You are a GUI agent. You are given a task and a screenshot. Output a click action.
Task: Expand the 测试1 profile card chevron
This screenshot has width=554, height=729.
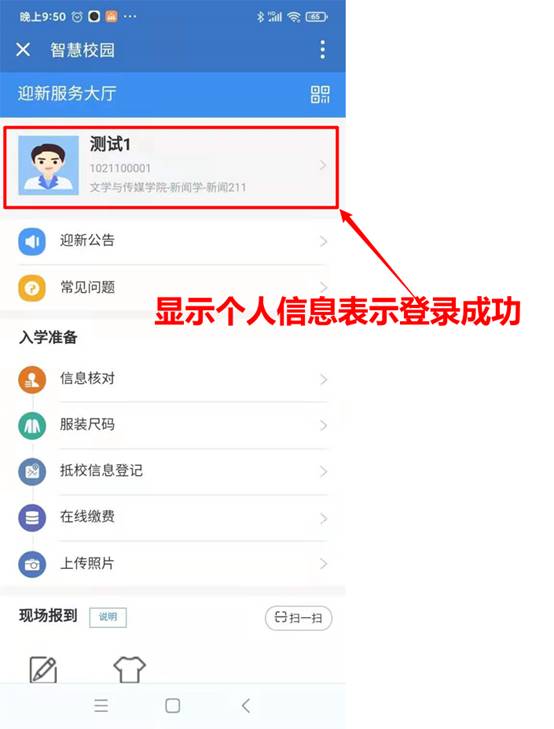point(323,165)
